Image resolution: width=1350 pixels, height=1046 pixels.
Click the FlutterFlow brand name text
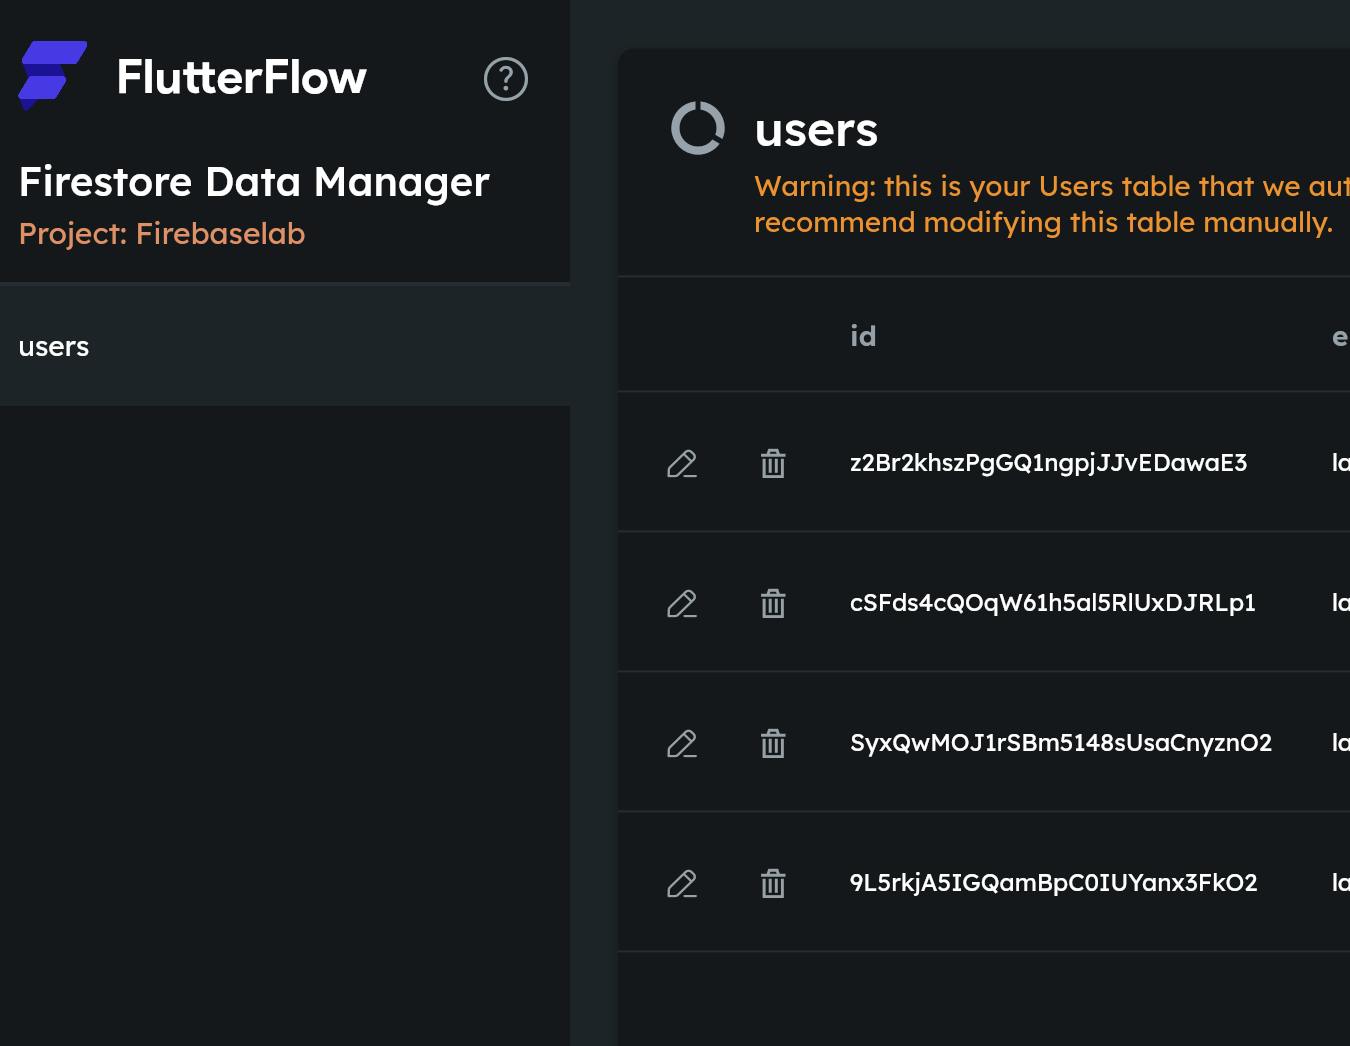click(x=241, y=77)
